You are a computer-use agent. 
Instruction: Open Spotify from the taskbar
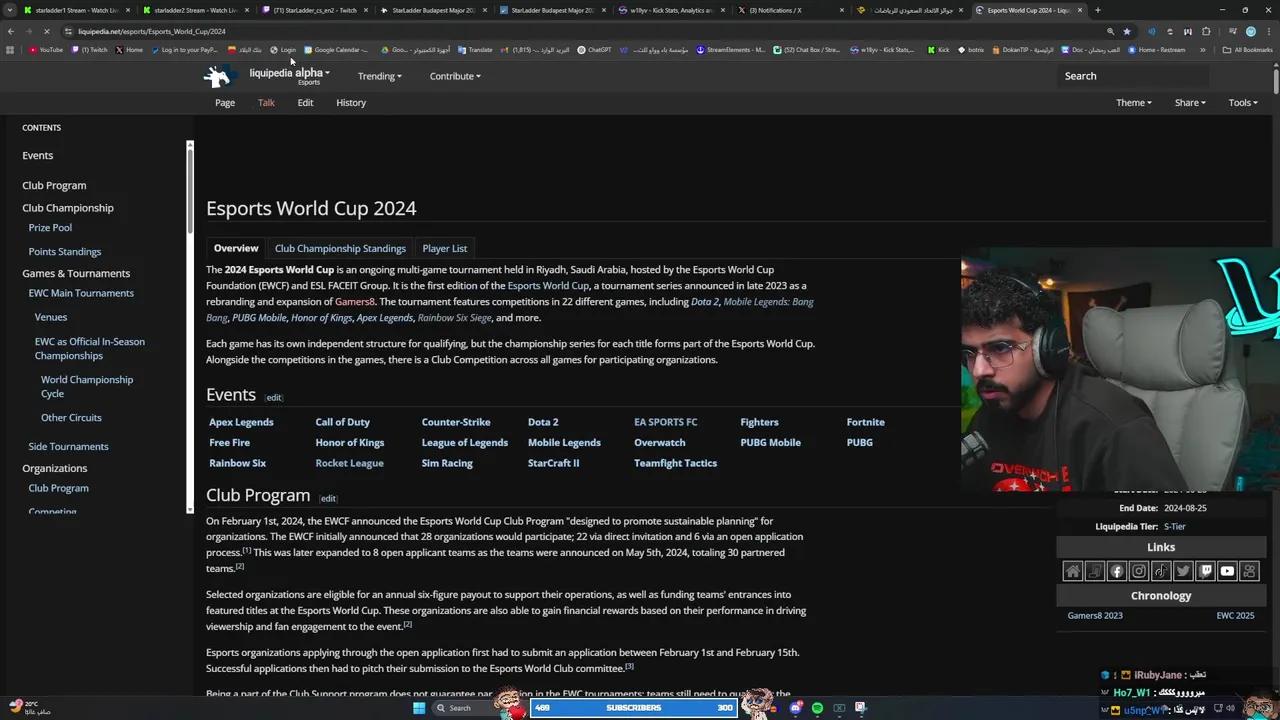point(817,708)
